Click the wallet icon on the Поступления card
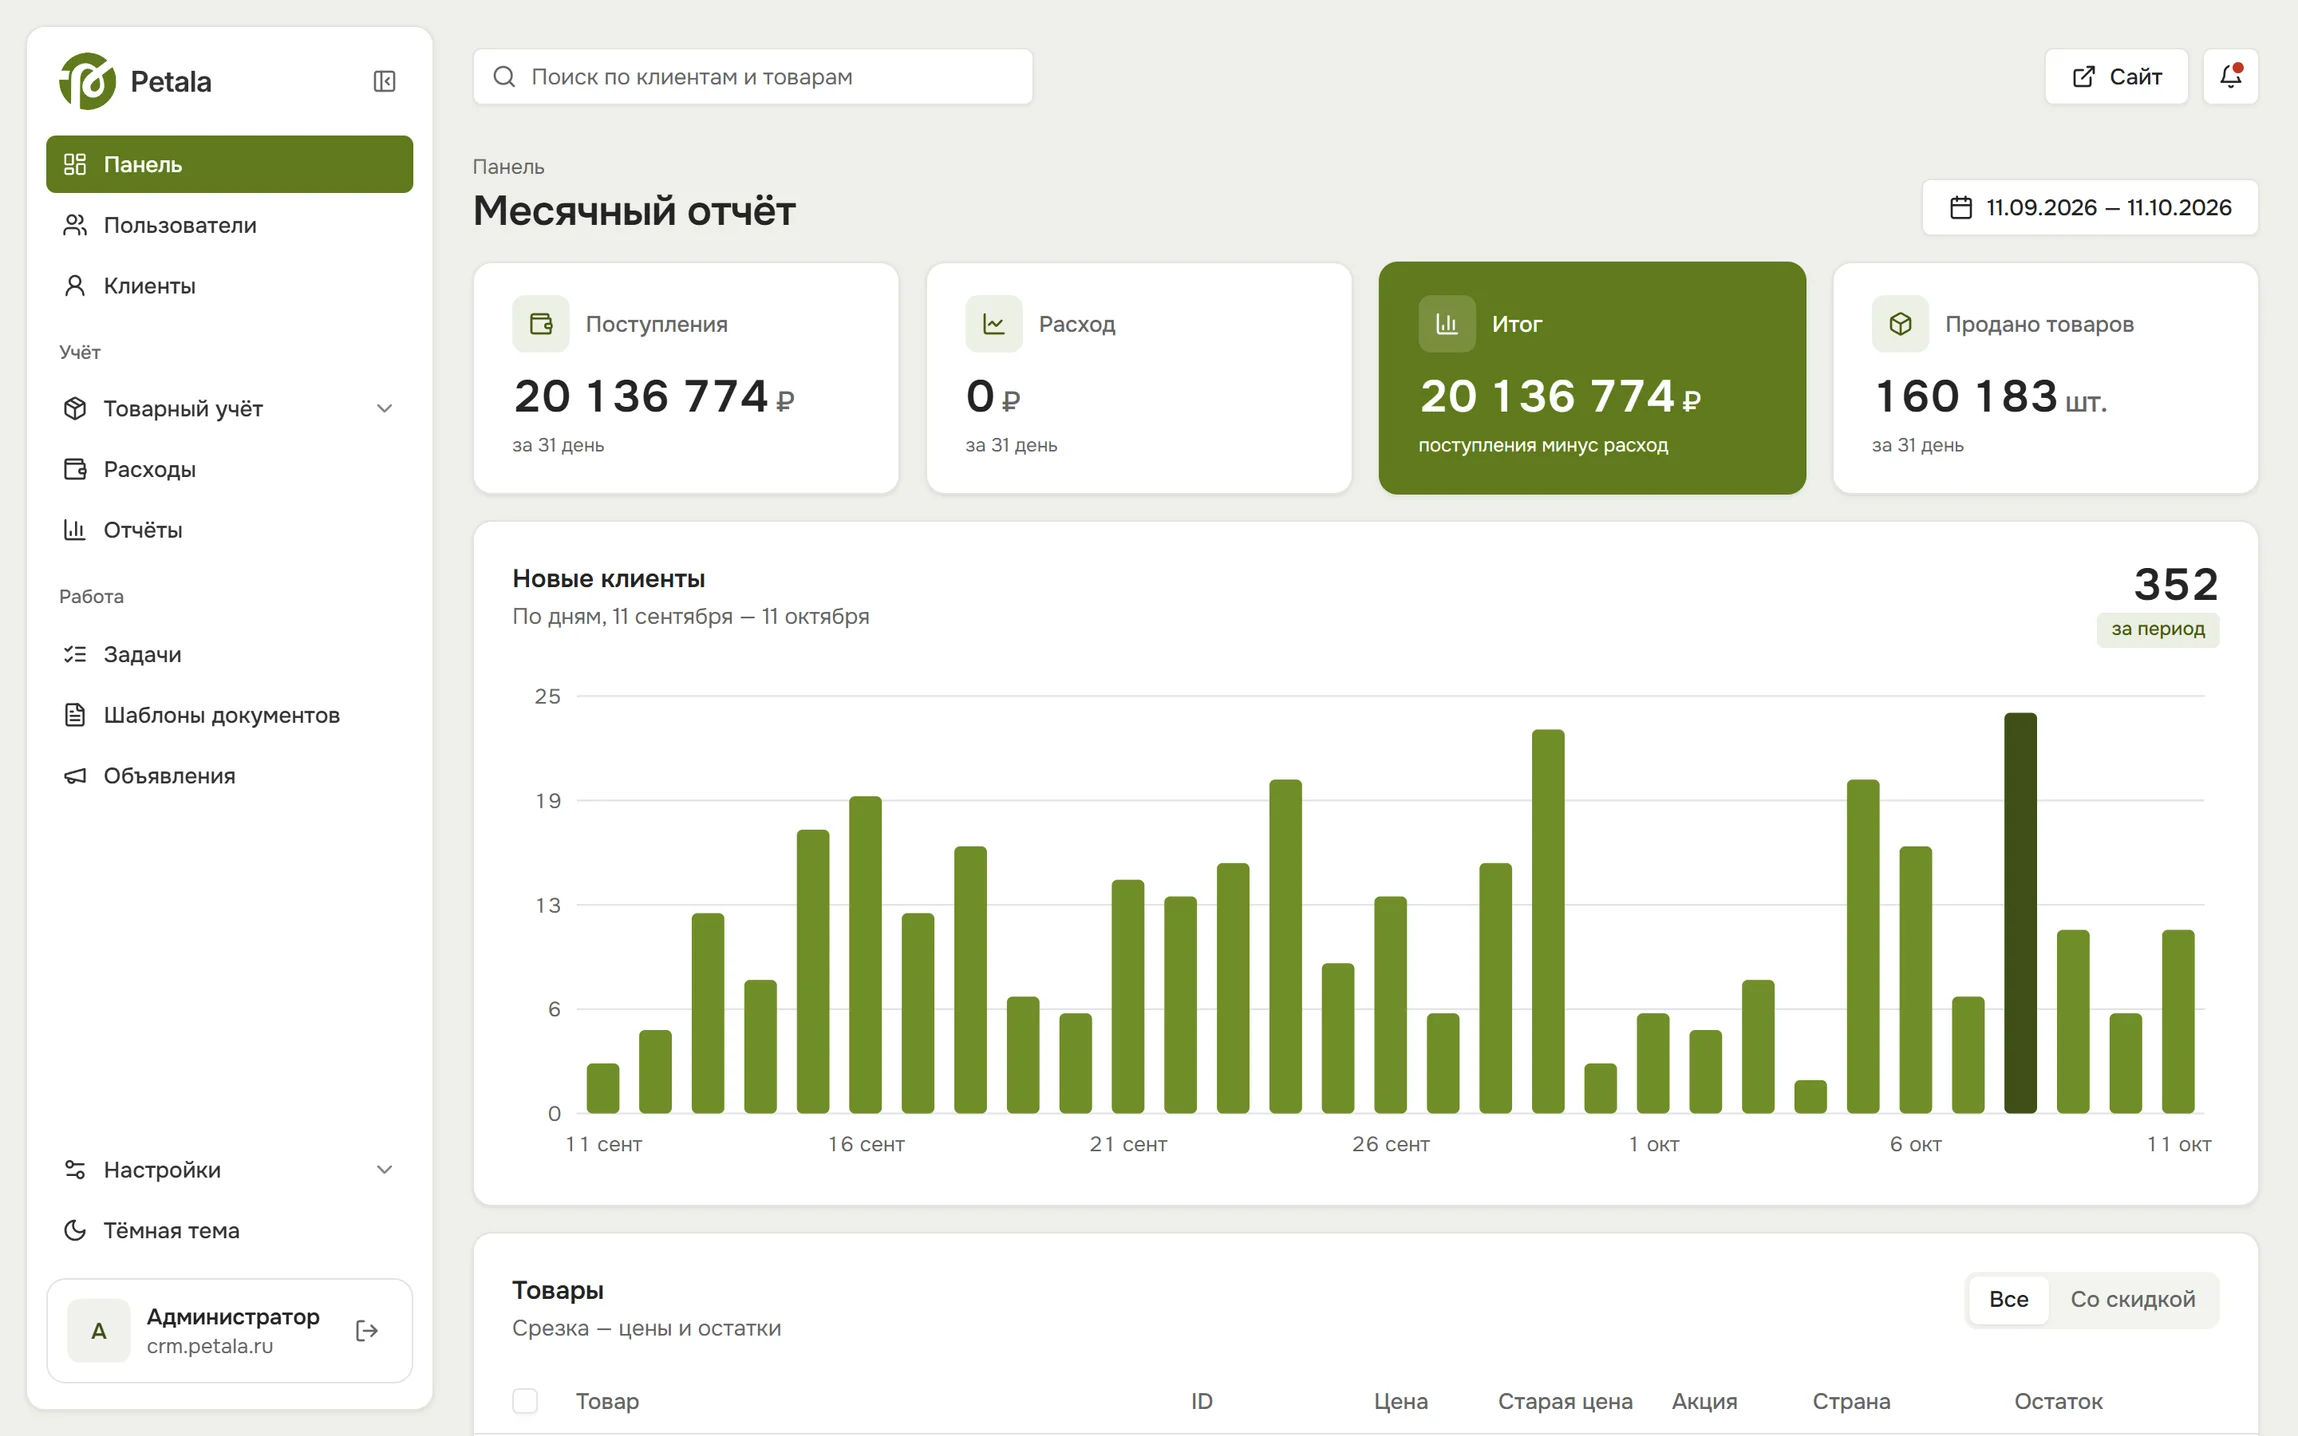This screenshot has height=1436, width=2298. point(541,324)
